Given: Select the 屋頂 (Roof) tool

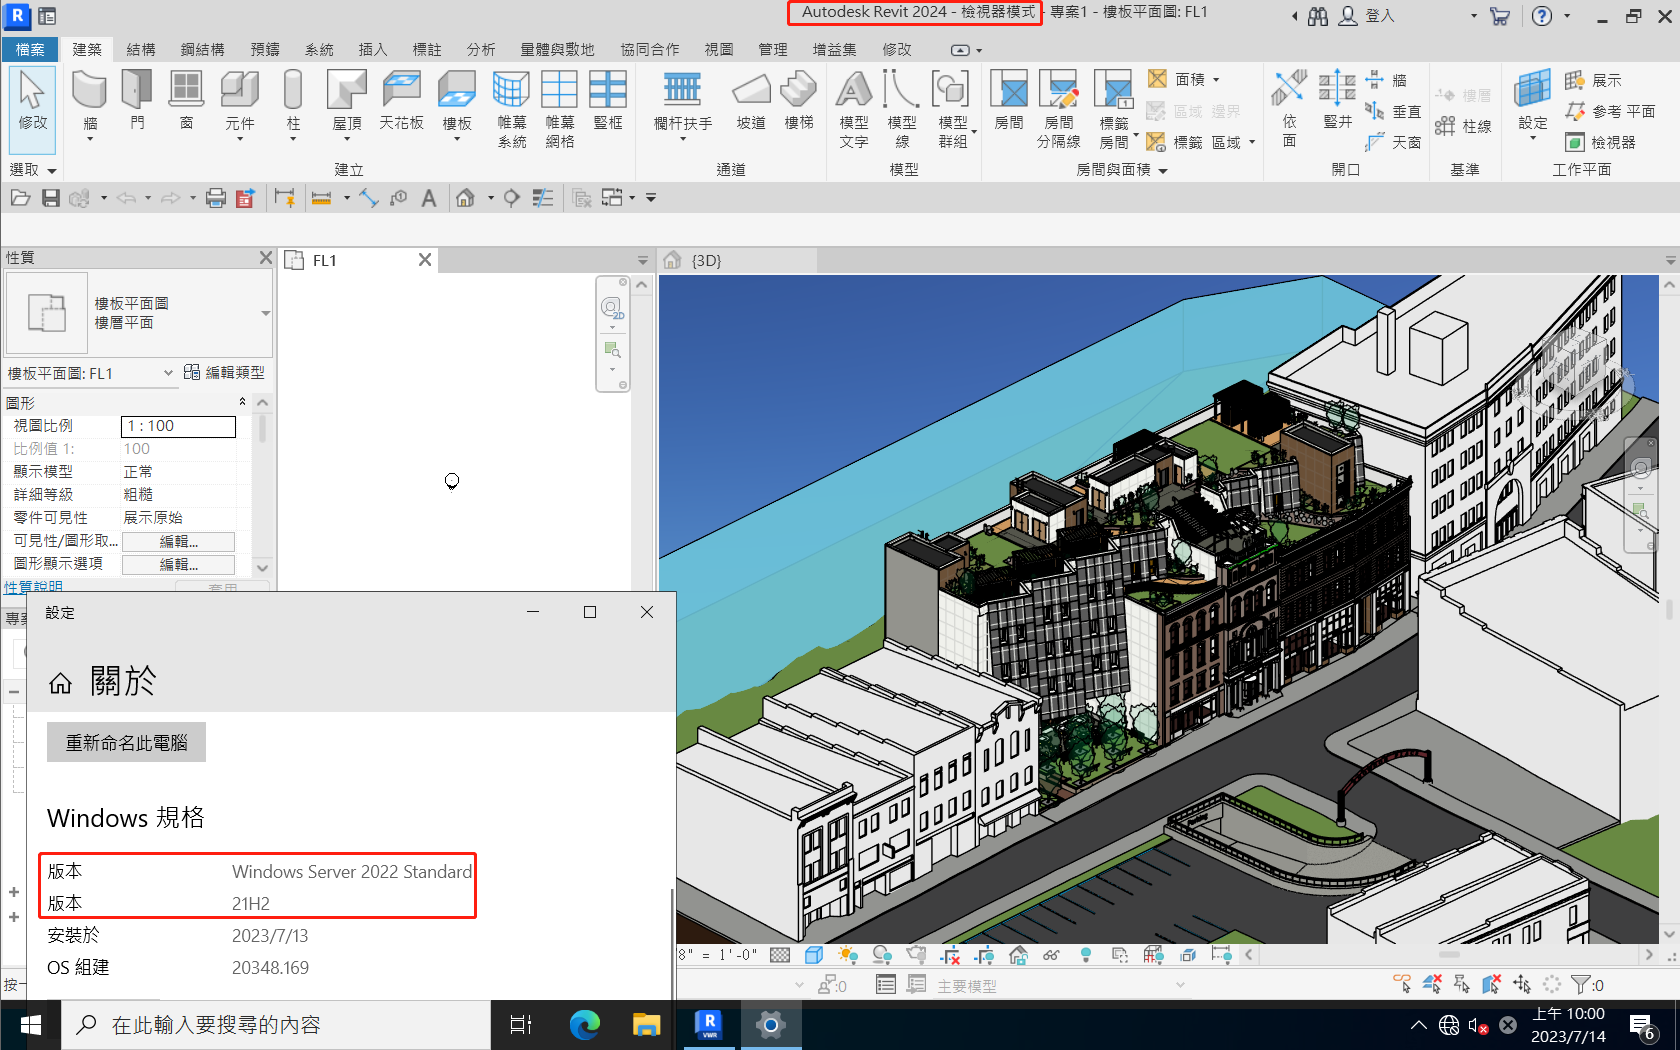Looking at the screenshot, I should [x=347, y=103].
